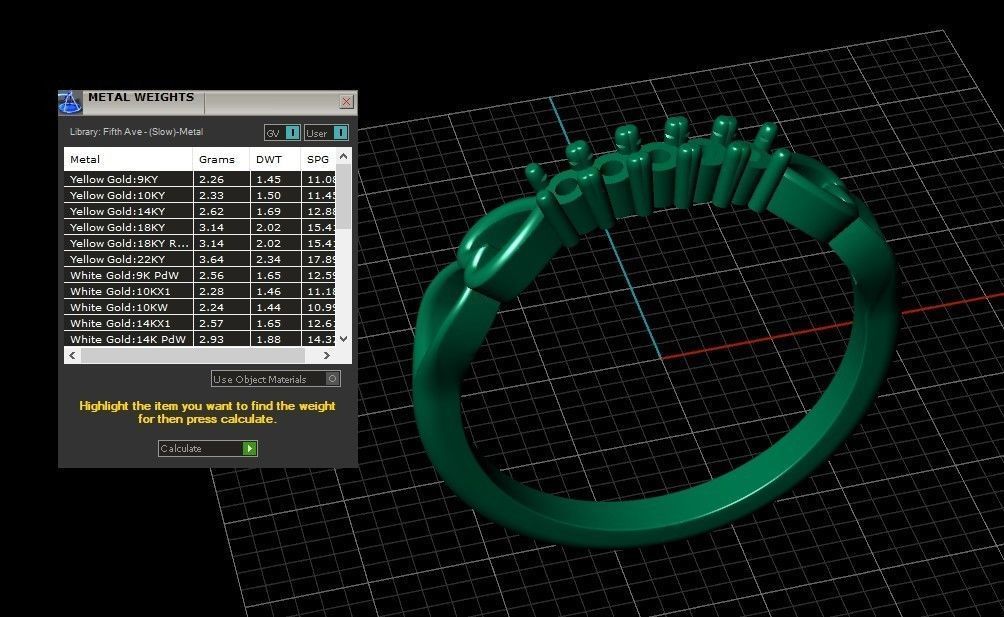Click the Library: Fifth Ave - (Slow)-Metal label
This screenshot has width=1004, height=617.
[x=136, y=132]
